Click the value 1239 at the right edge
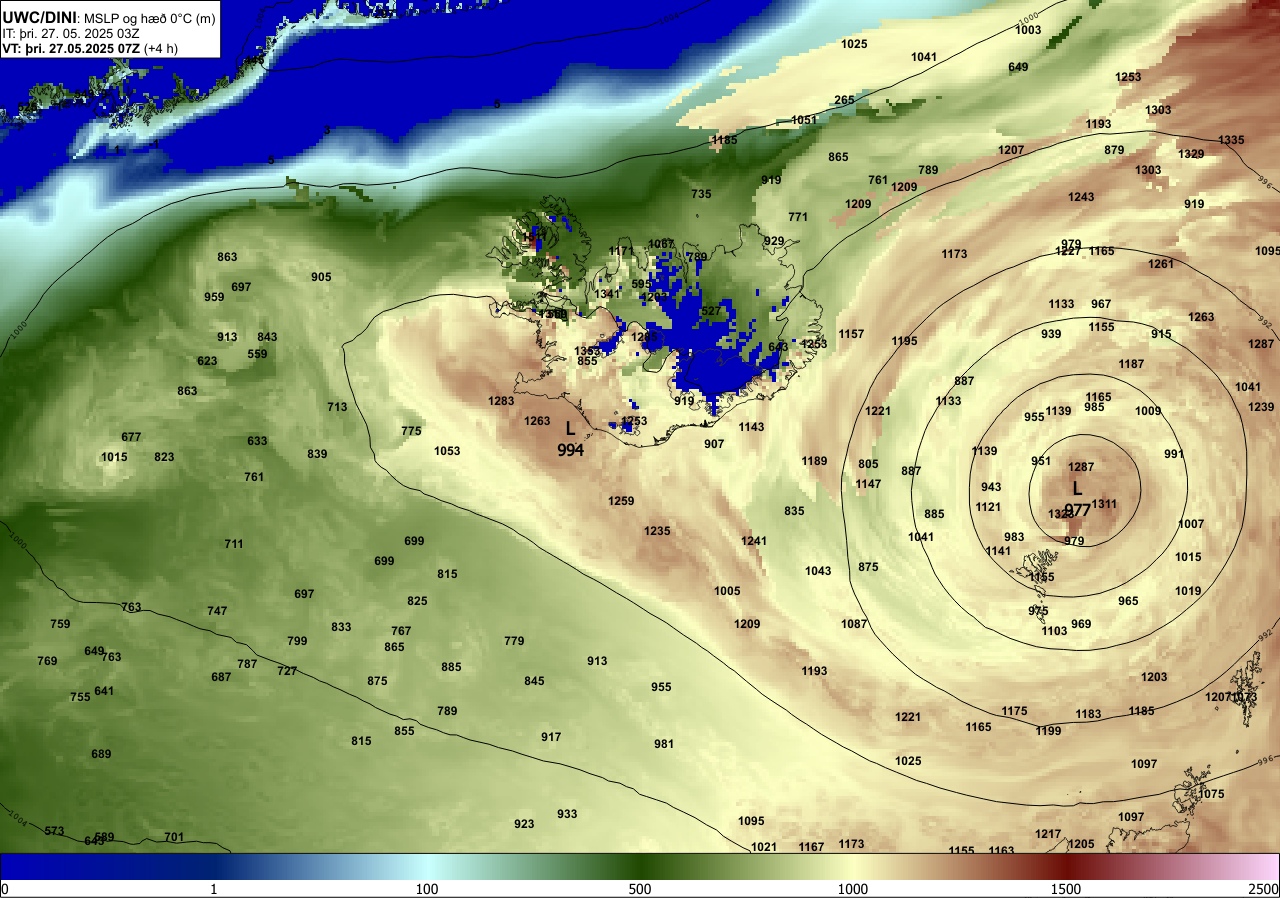Viewport: 1280px width, 898px height. (x=1262, y=407)
